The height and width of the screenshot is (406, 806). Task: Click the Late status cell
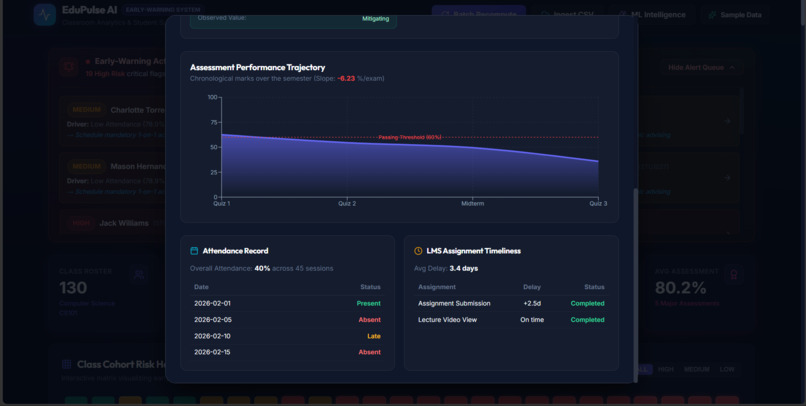point(374,336)
